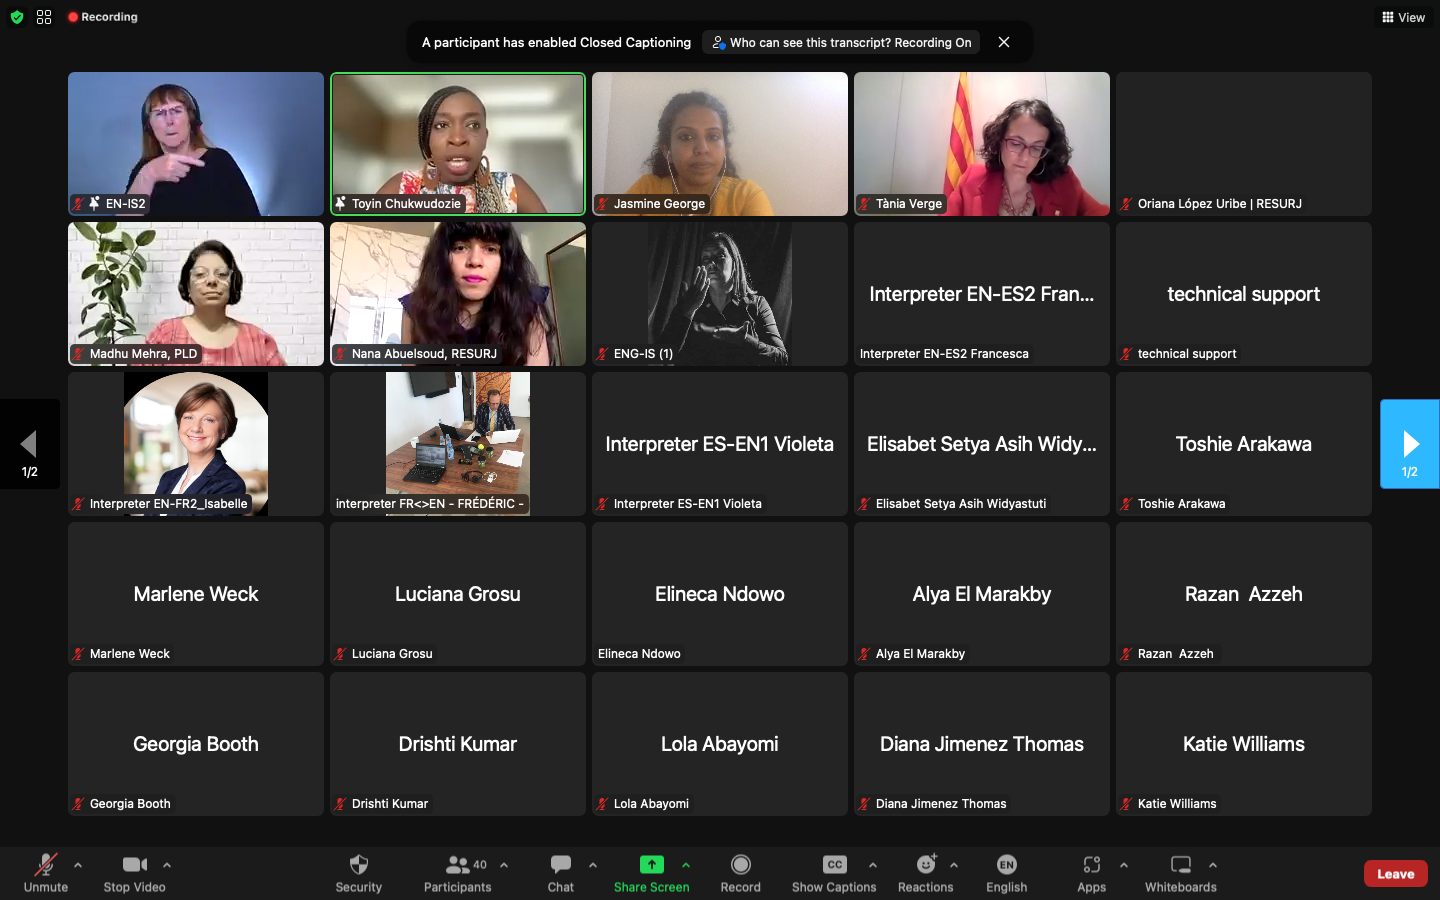Click the green Share Screen icon
The height and width of the screenshot is (900, 1440).
651,865
